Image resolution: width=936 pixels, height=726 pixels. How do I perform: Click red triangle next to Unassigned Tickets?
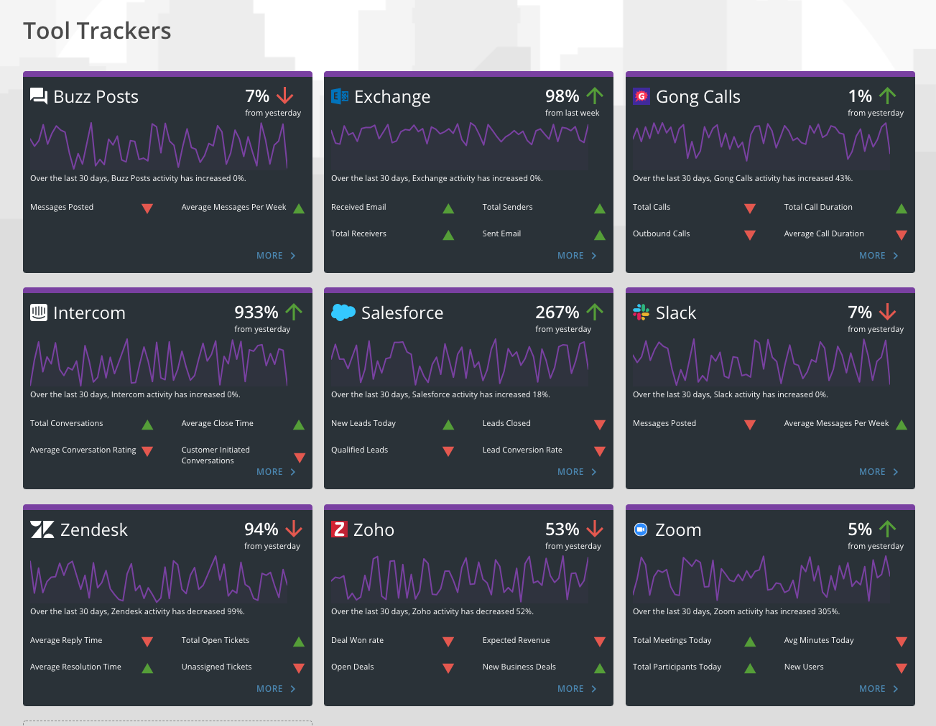click(x=299, y=668)
